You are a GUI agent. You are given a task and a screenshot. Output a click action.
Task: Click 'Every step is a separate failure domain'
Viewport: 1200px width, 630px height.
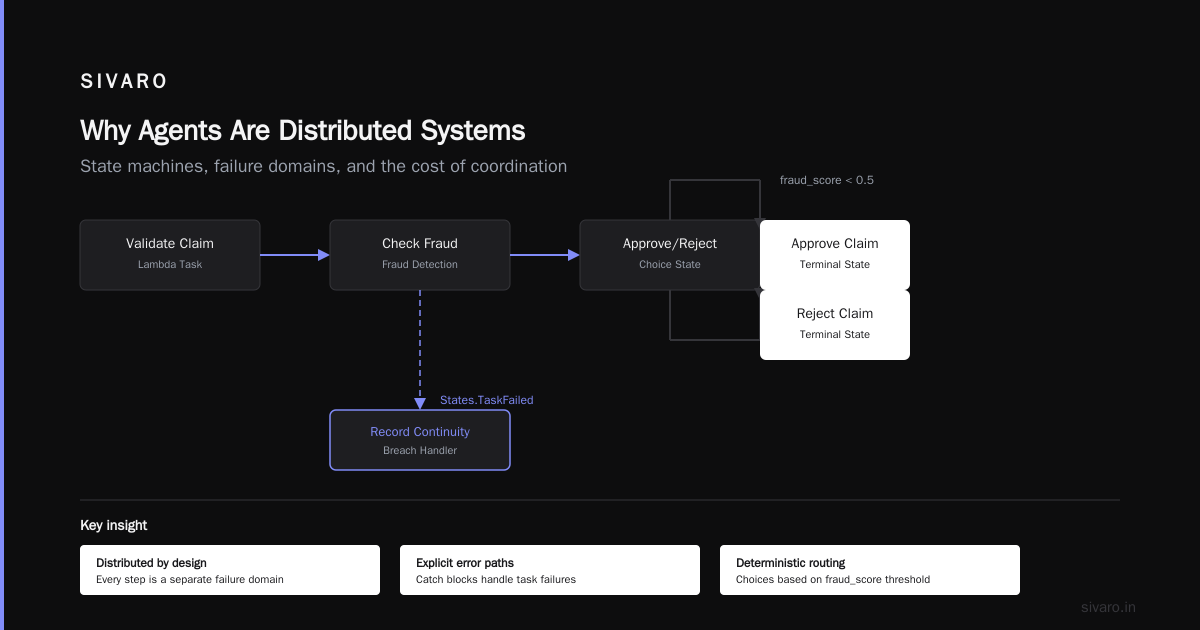(190, 579)
